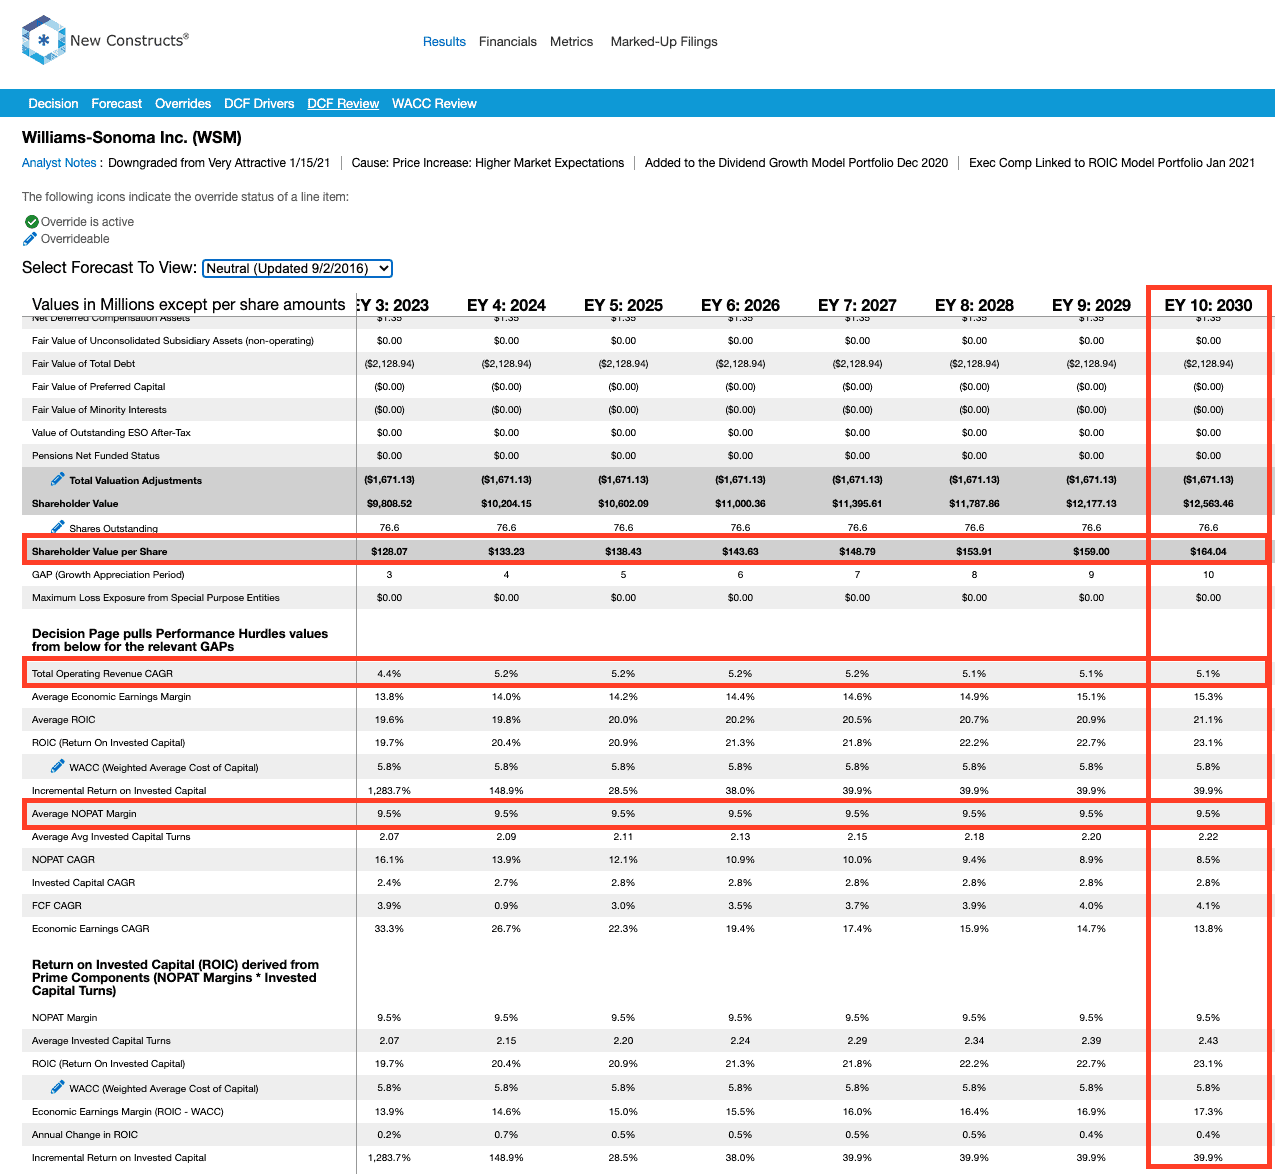Click the $164.04 shareholder value per share cell

(x=1208, y=552)
